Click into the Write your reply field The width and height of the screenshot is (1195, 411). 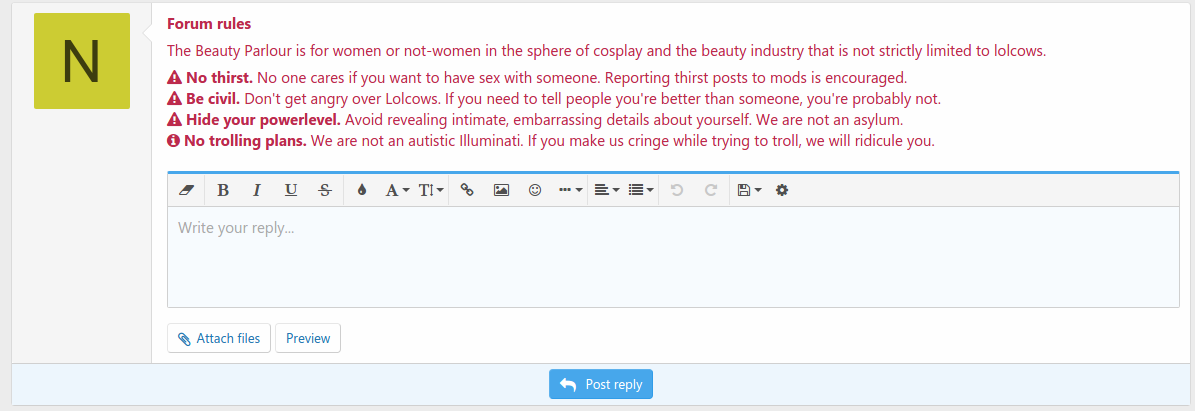(673, 257)
